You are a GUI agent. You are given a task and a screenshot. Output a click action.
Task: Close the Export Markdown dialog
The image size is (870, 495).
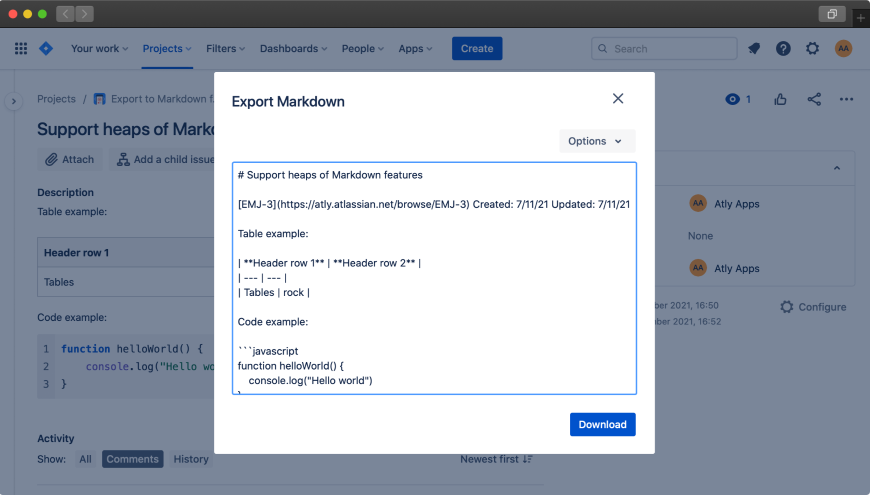(x=618, y=99)
